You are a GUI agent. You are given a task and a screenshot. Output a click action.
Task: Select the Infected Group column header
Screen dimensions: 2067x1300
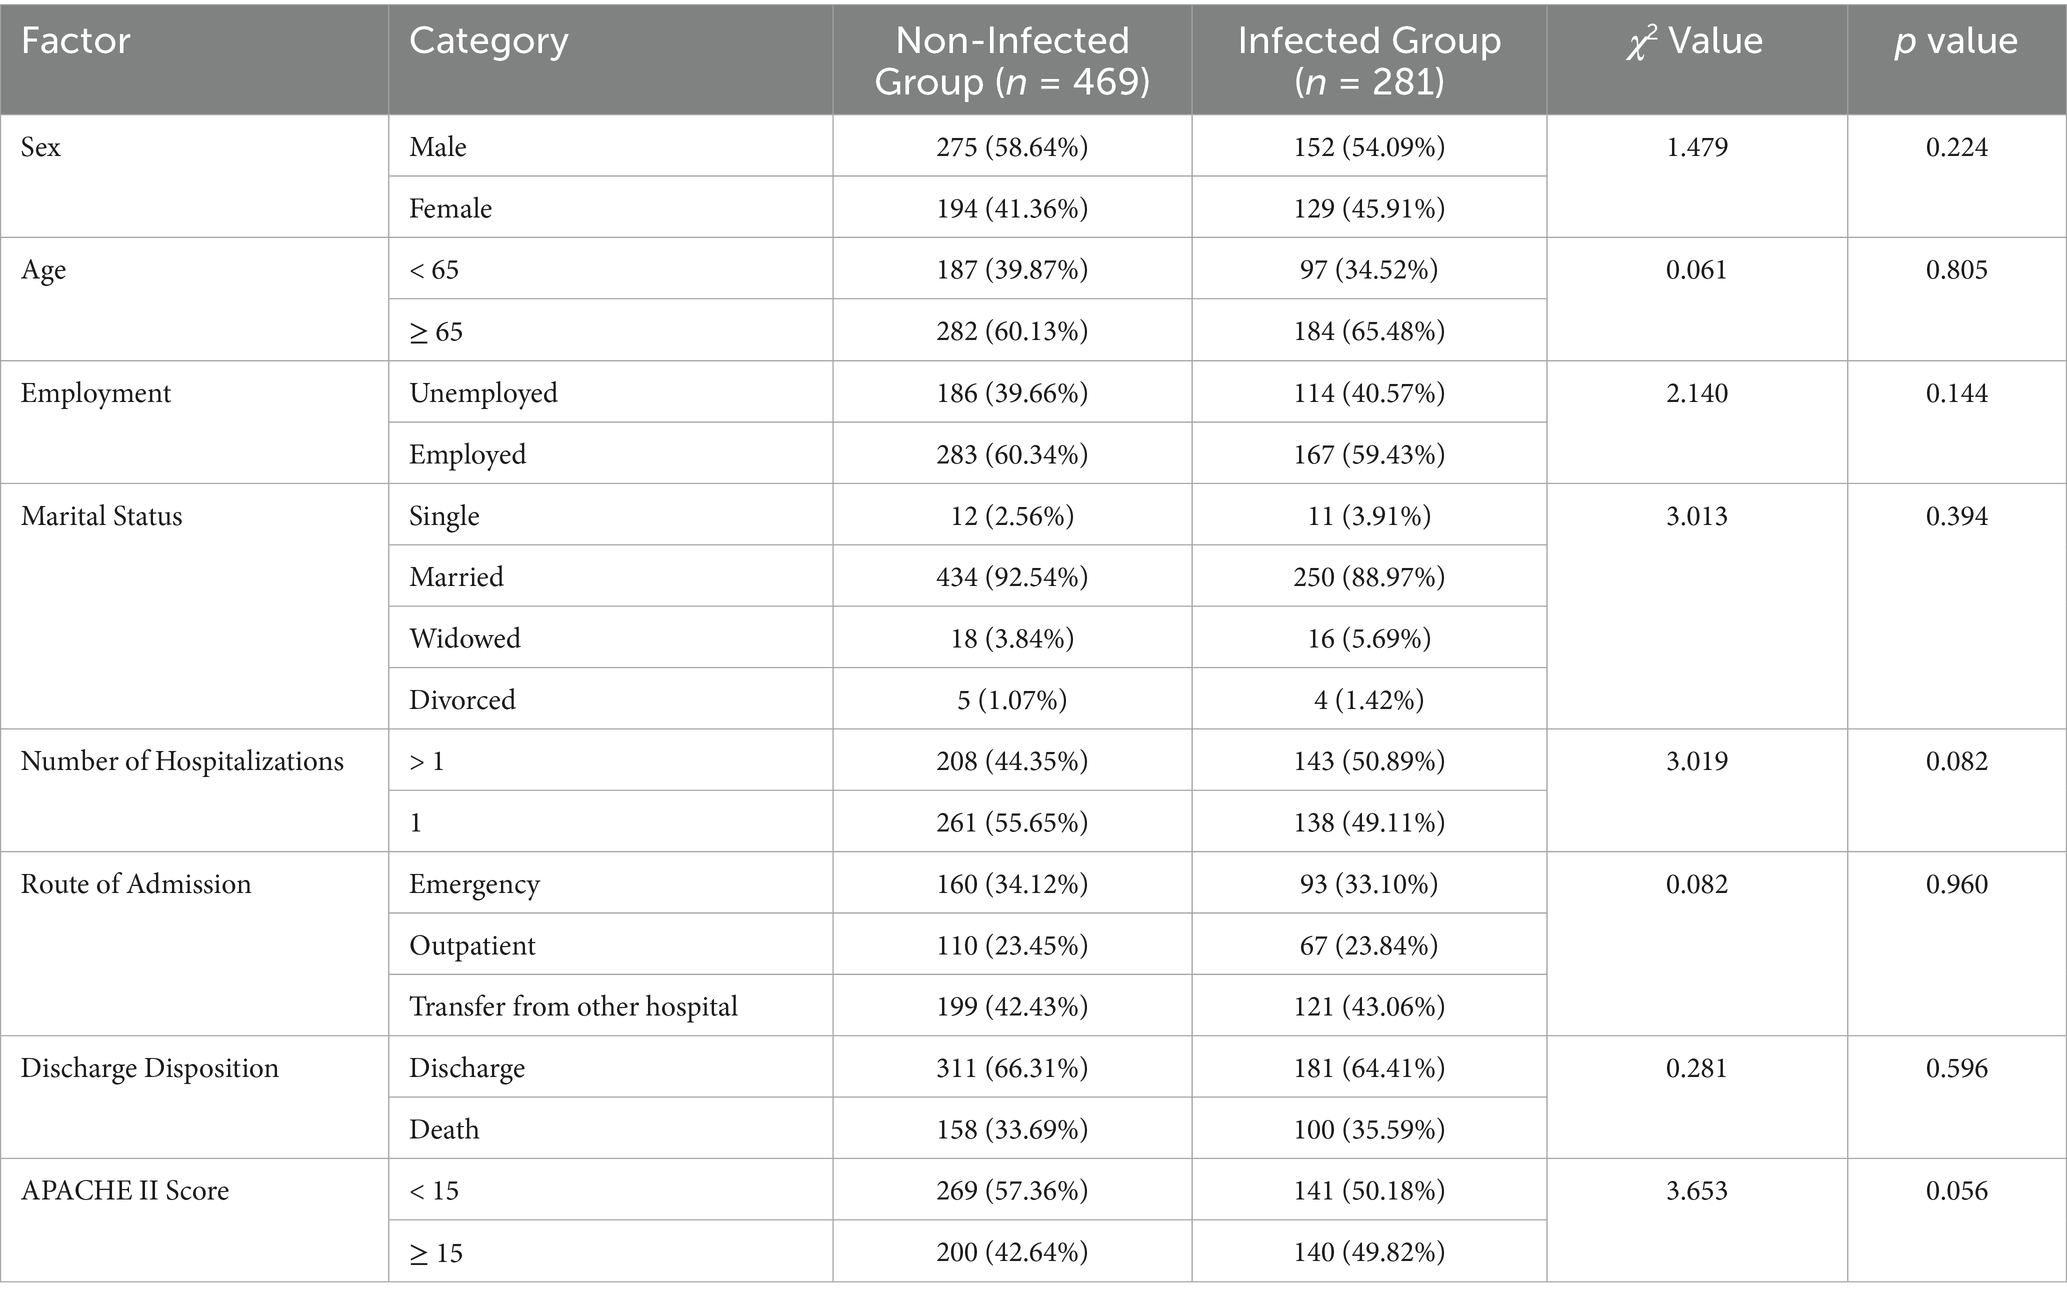tap(1368, 60)
